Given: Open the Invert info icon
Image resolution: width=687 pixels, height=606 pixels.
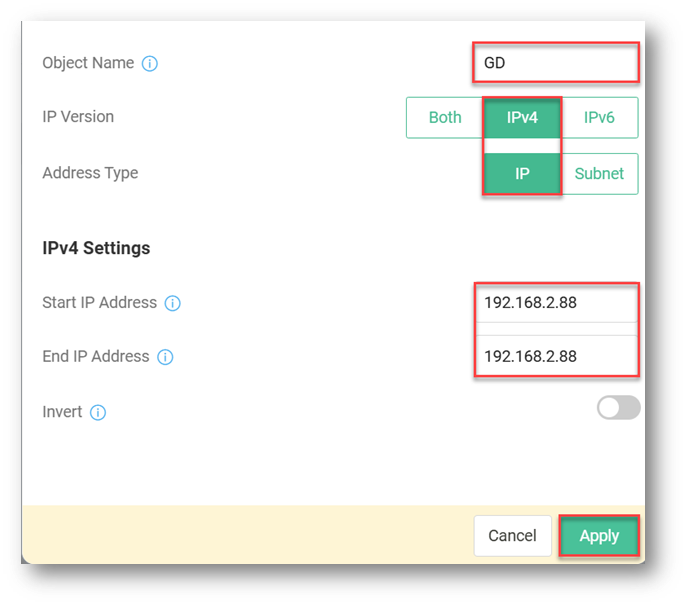Looking at the screenshot, I should tap(98, 412).
